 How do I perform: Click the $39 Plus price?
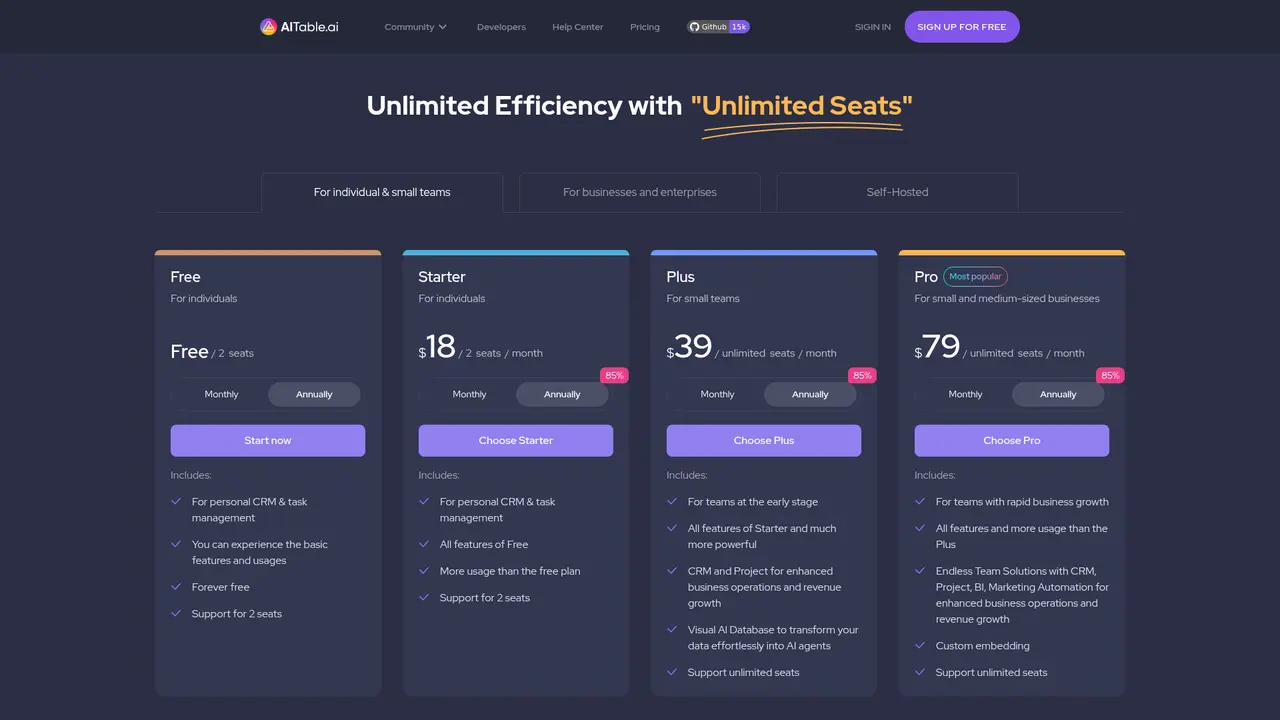[689, 347]
